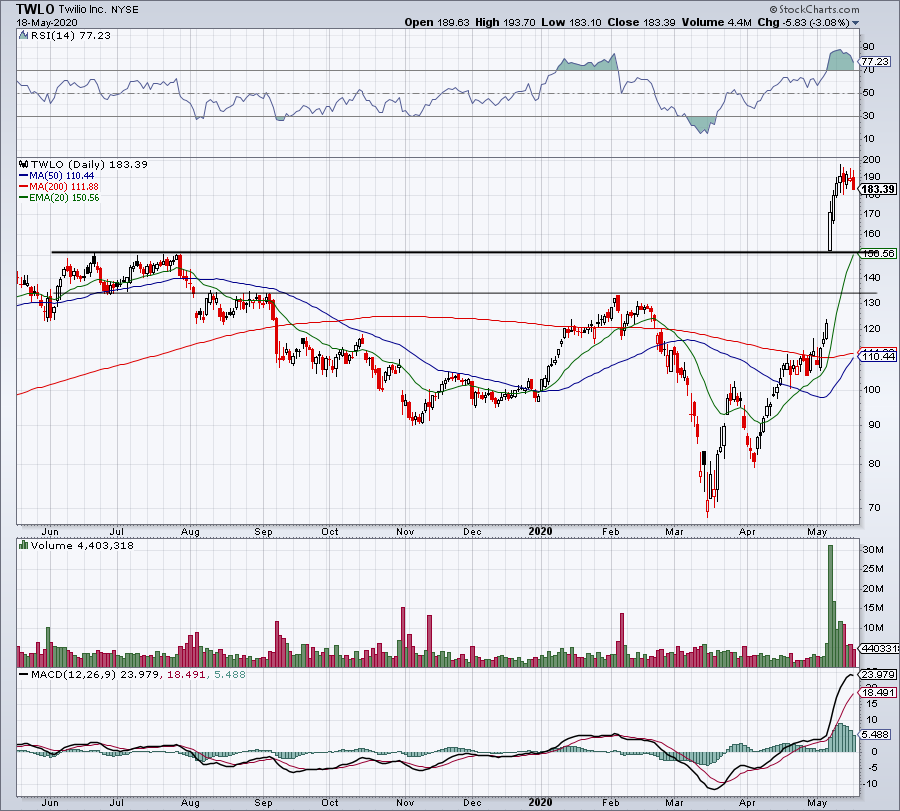The image size is (900, 811).
Task: Click the 18.491 tag on MACD right axis
Action: 878,693
